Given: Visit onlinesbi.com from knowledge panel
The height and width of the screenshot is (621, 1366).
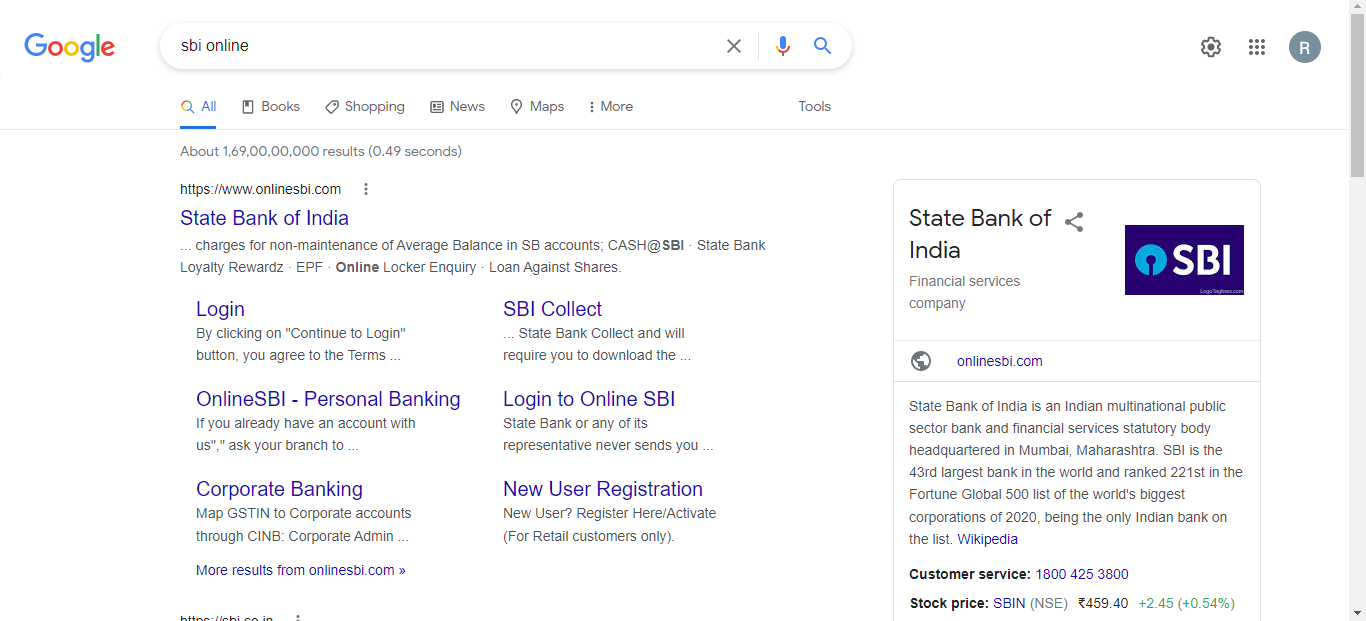Looking at the screenshot, I should (1000, 361).
